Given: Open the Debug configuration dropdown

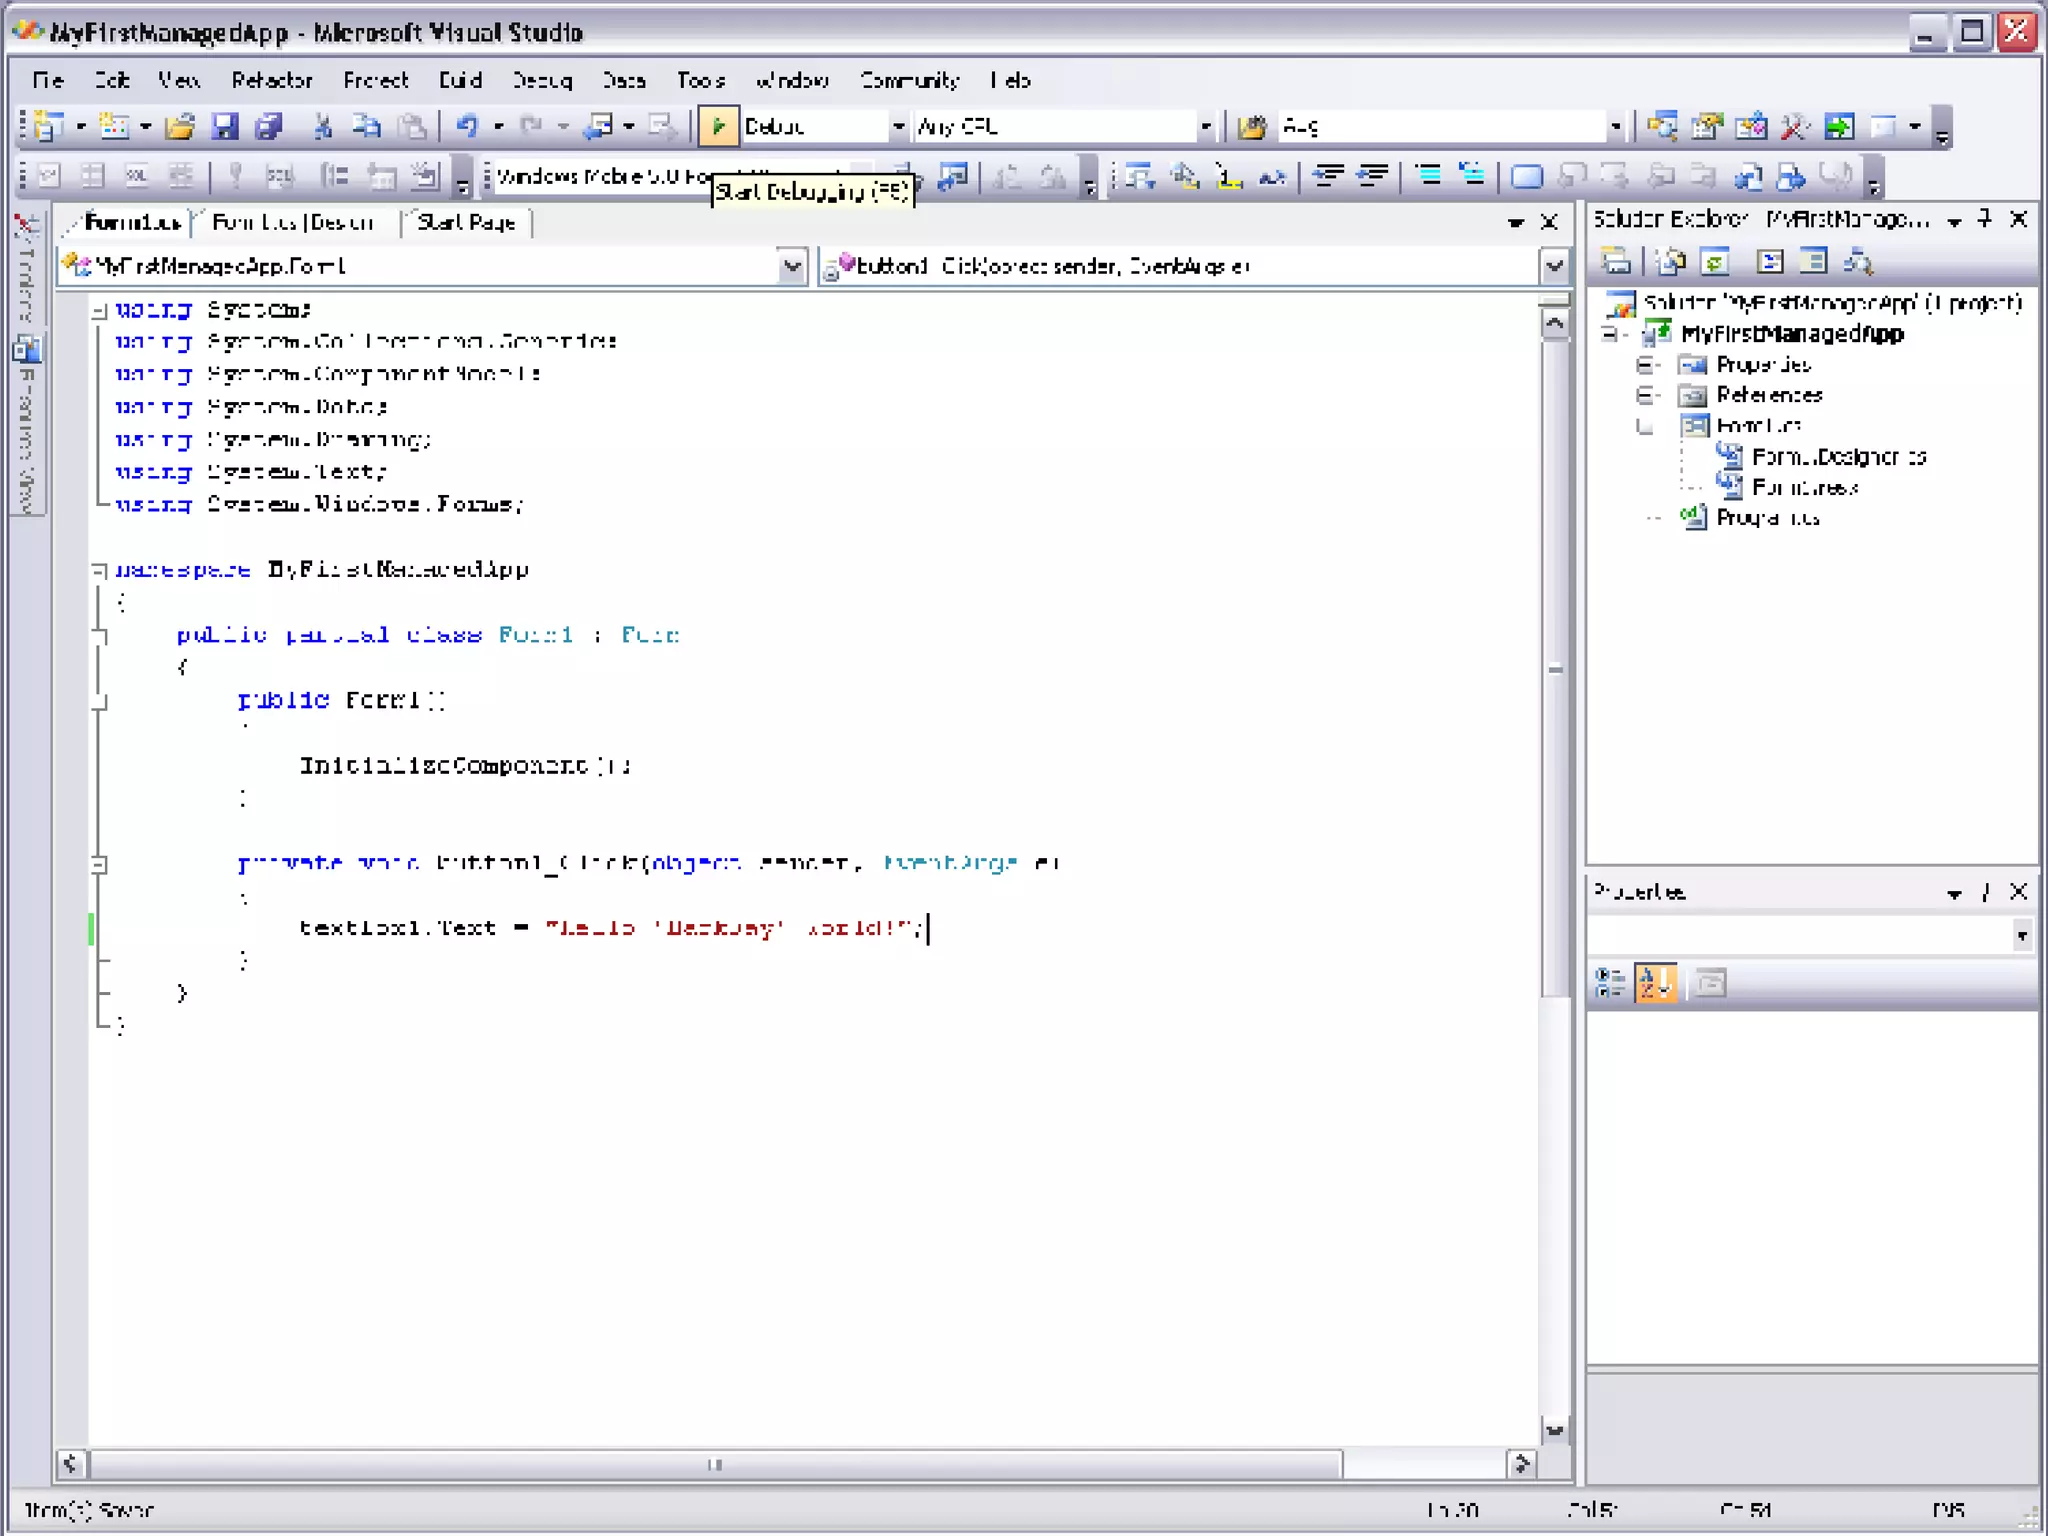Looking at the screenshot, I should (x=897, y=127).
